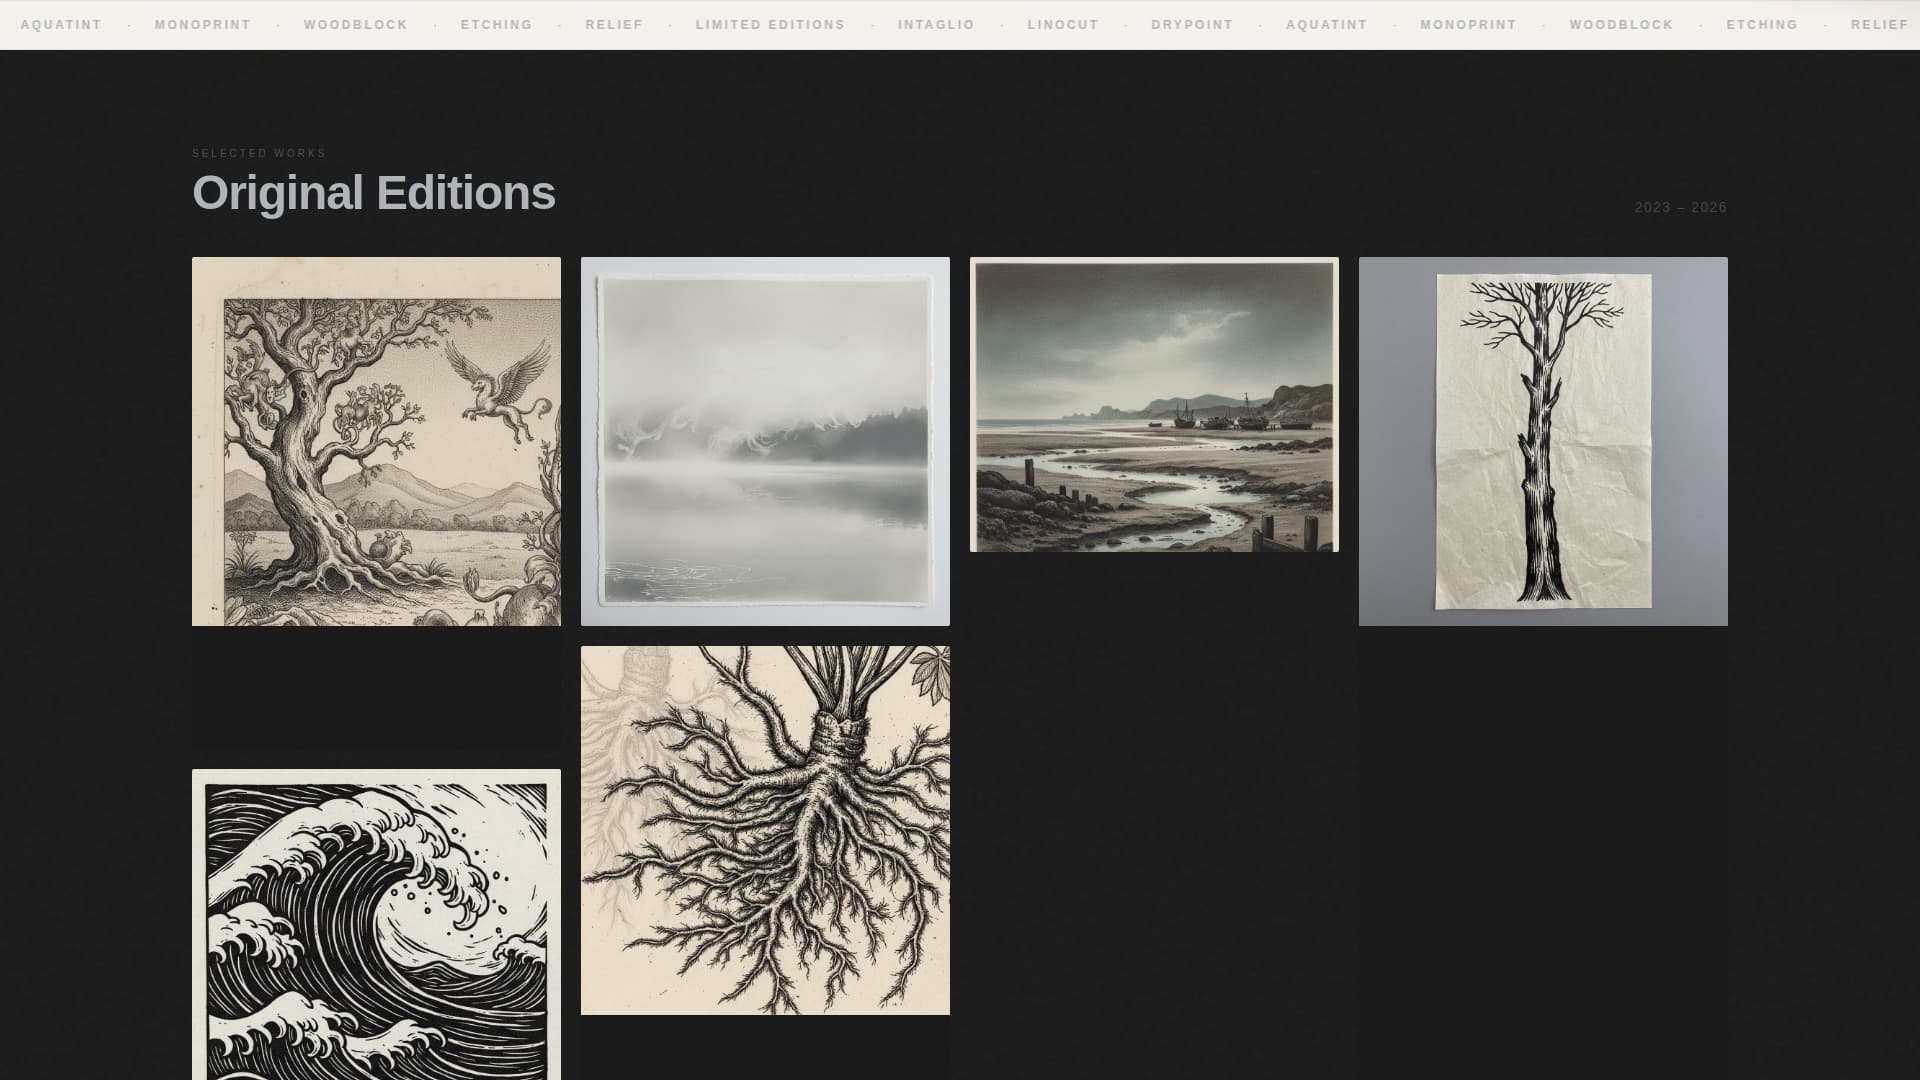Click the RELIEF navigation link

613,25
